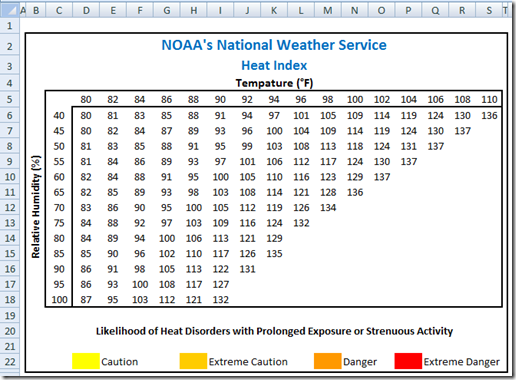
Task: Select column M header
Action: (x=328, y=11)
